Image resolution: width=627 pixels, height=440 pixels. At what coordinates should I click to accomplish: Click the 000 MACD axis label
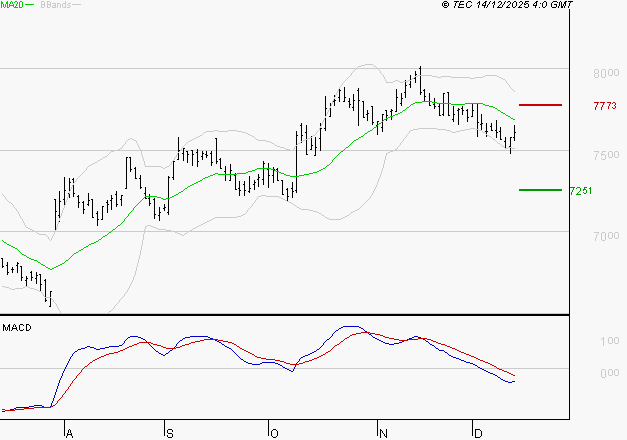click(610, 373)
